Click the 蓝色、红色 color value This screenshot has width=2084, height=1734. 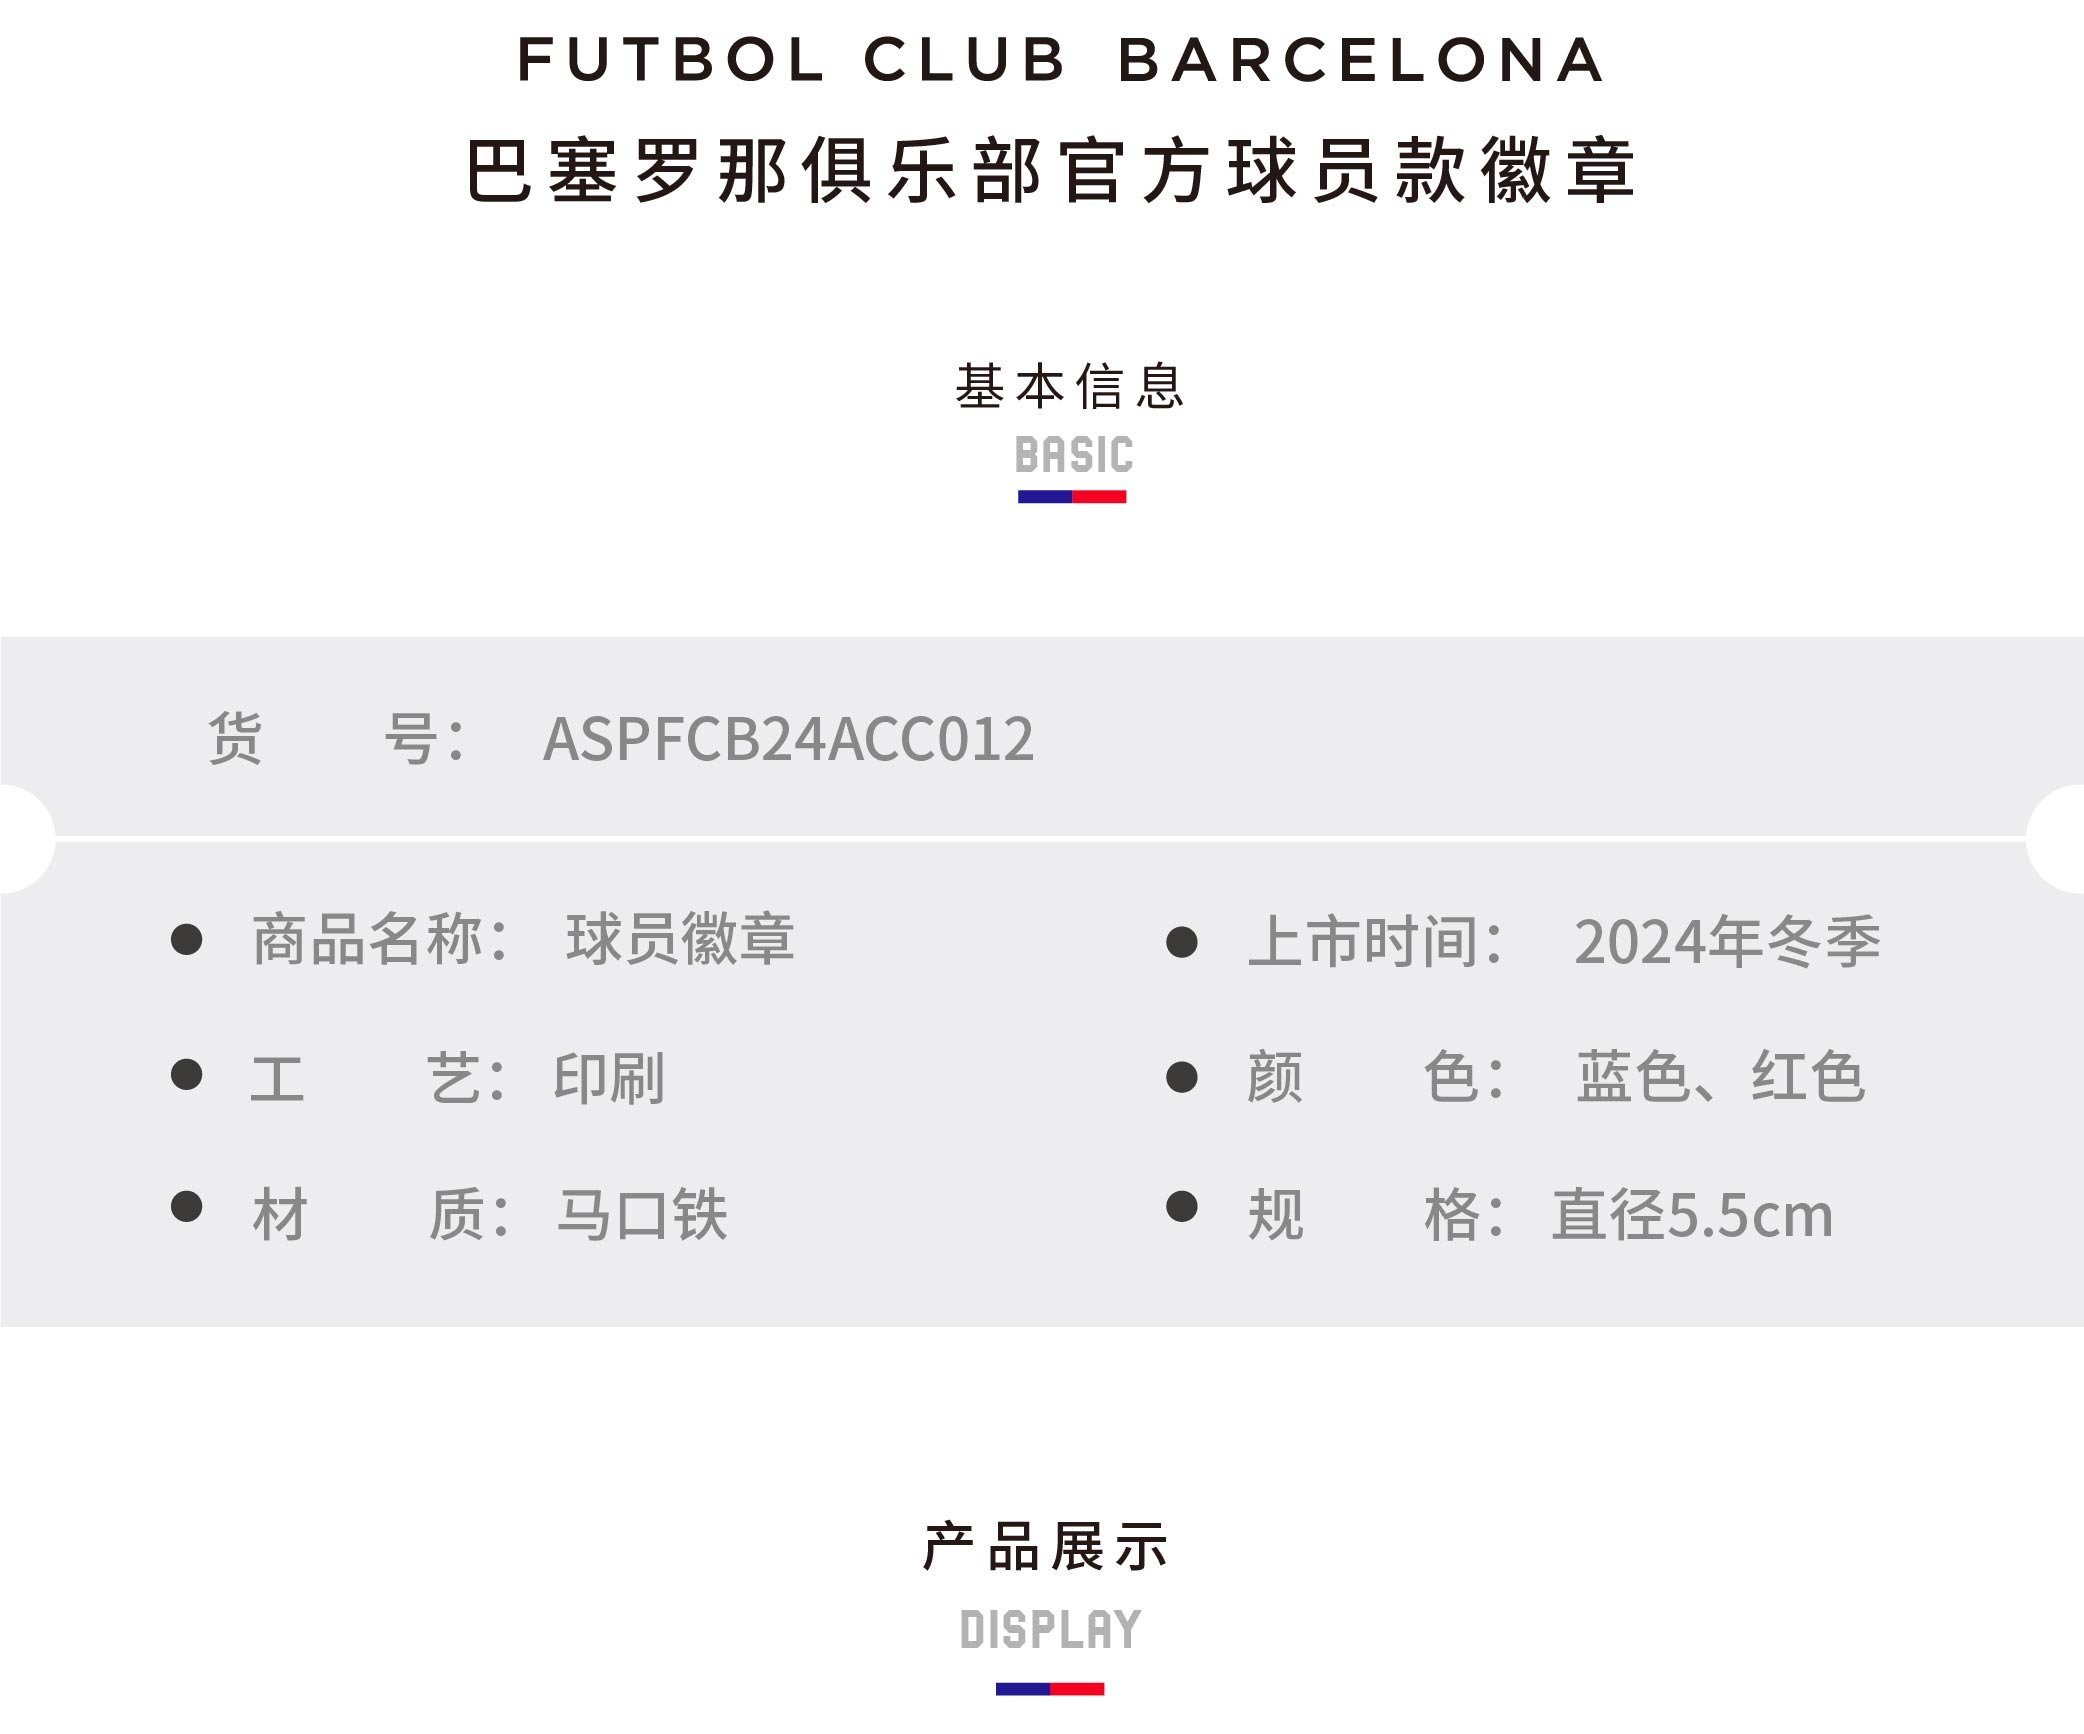tap(1721, 1077)
